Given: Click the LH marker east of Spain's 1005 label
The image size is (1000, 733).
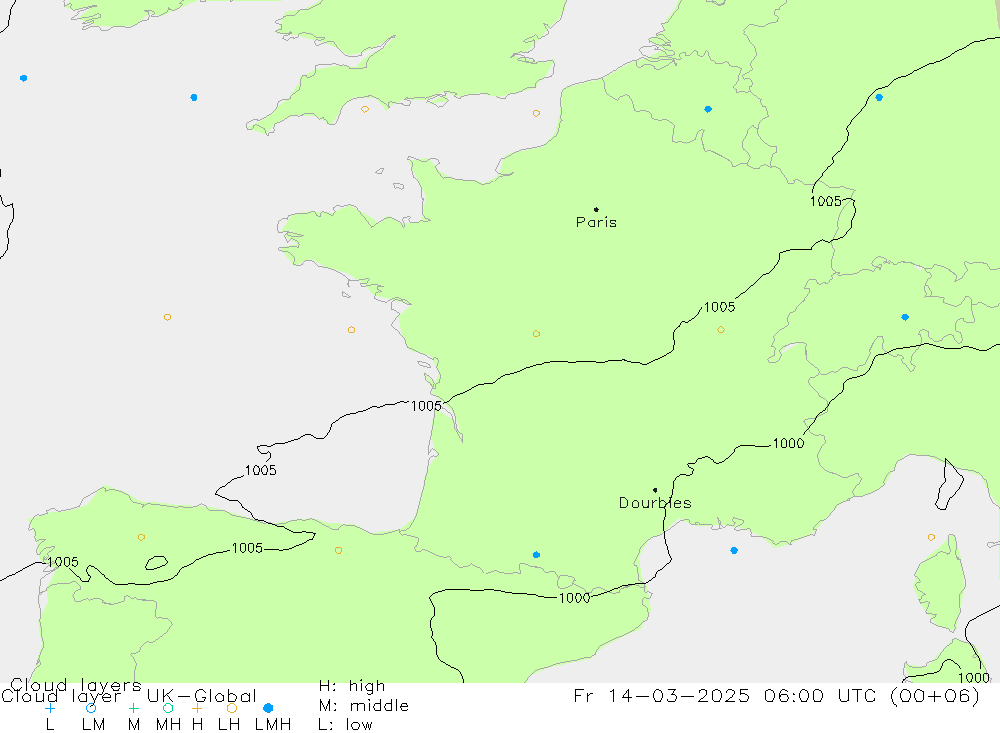Looking at the screenshot, I should 338,550.
